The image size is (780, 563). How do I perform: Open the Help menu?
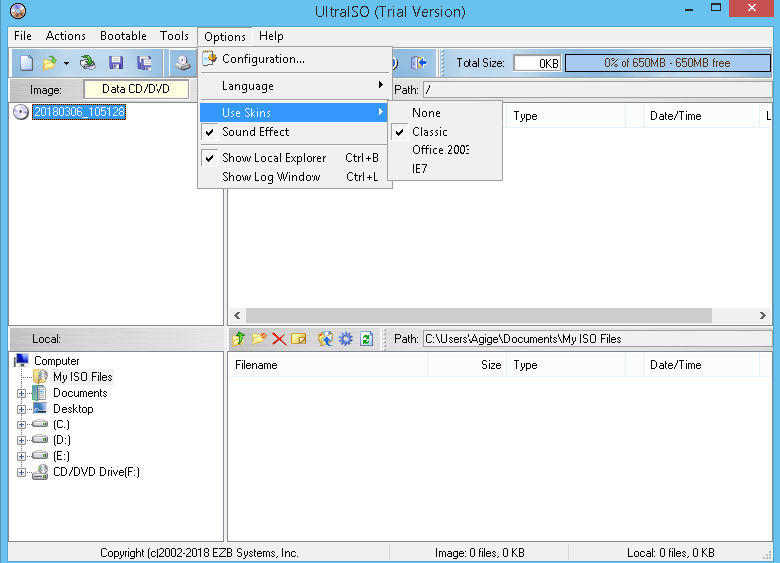271,36
